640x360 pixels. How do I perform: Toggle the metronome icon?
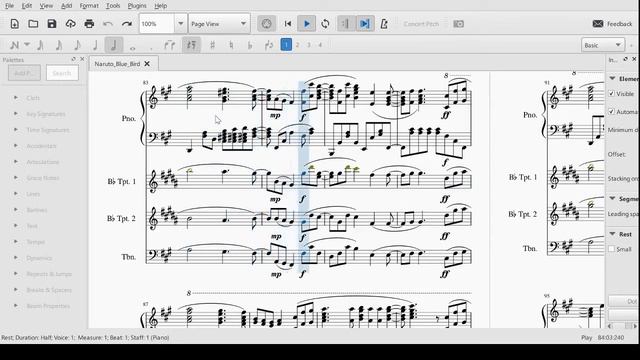(x=384, y=24)
